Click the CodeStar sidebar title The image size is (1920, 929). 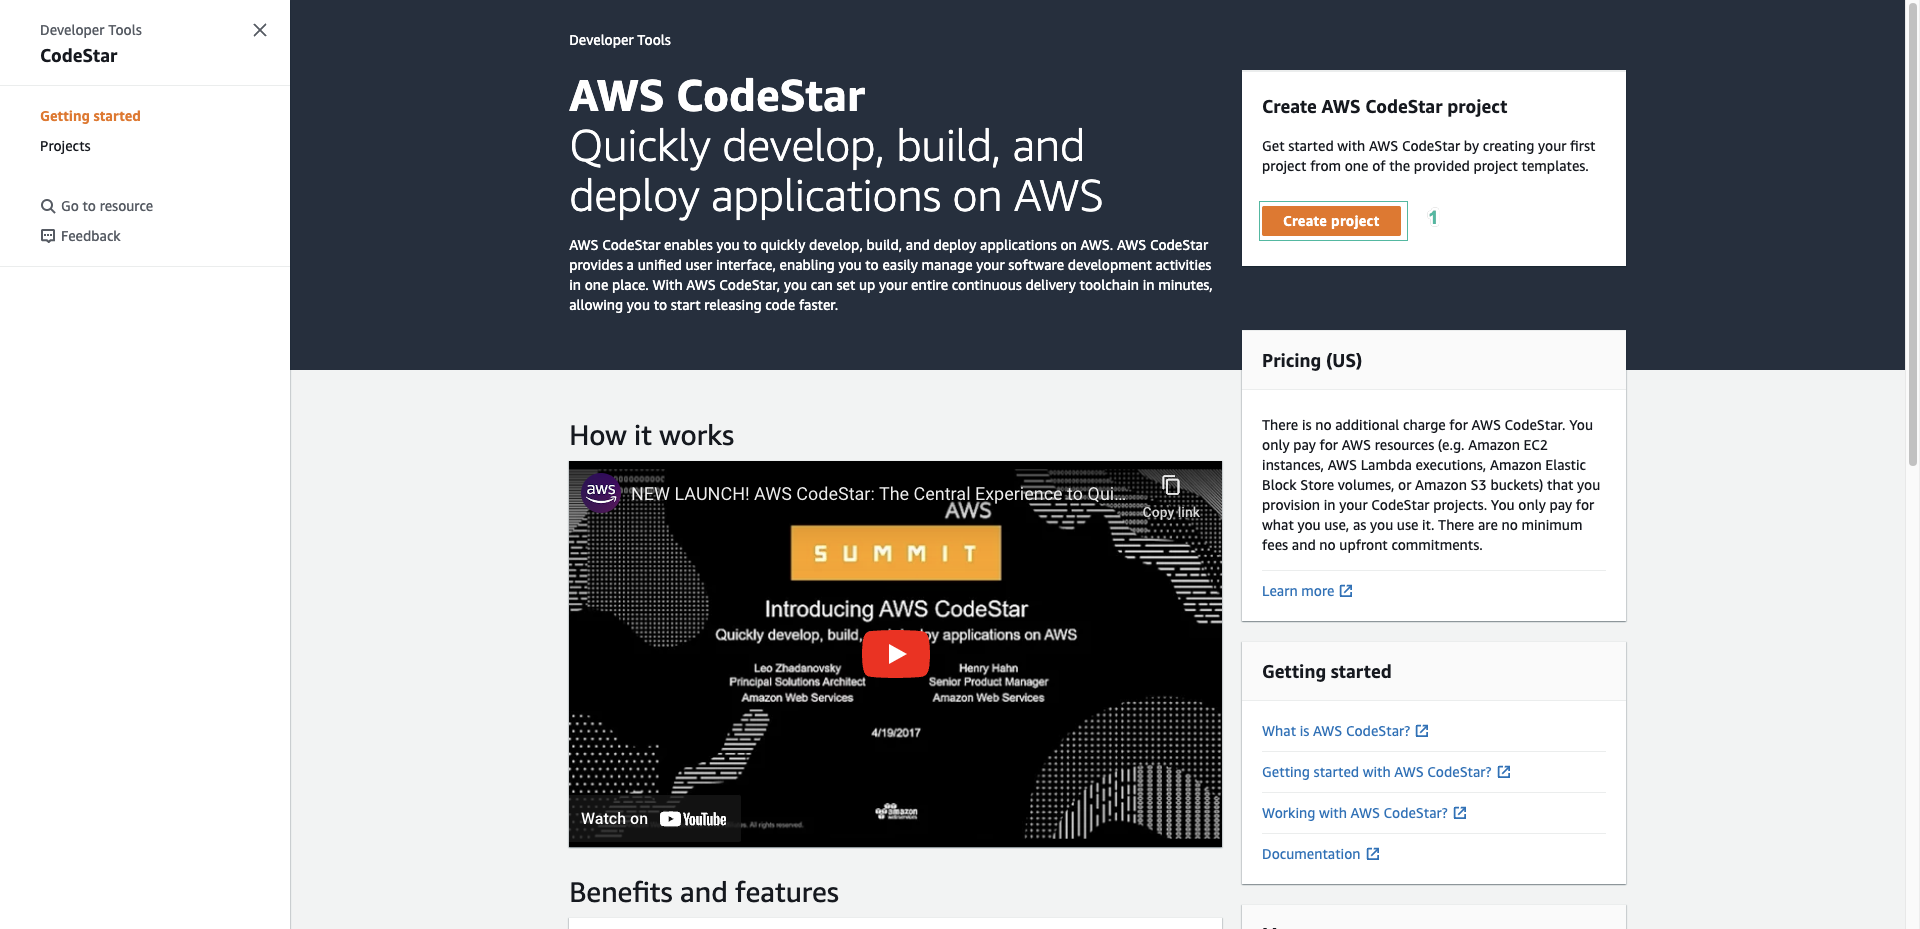[79, 56]
